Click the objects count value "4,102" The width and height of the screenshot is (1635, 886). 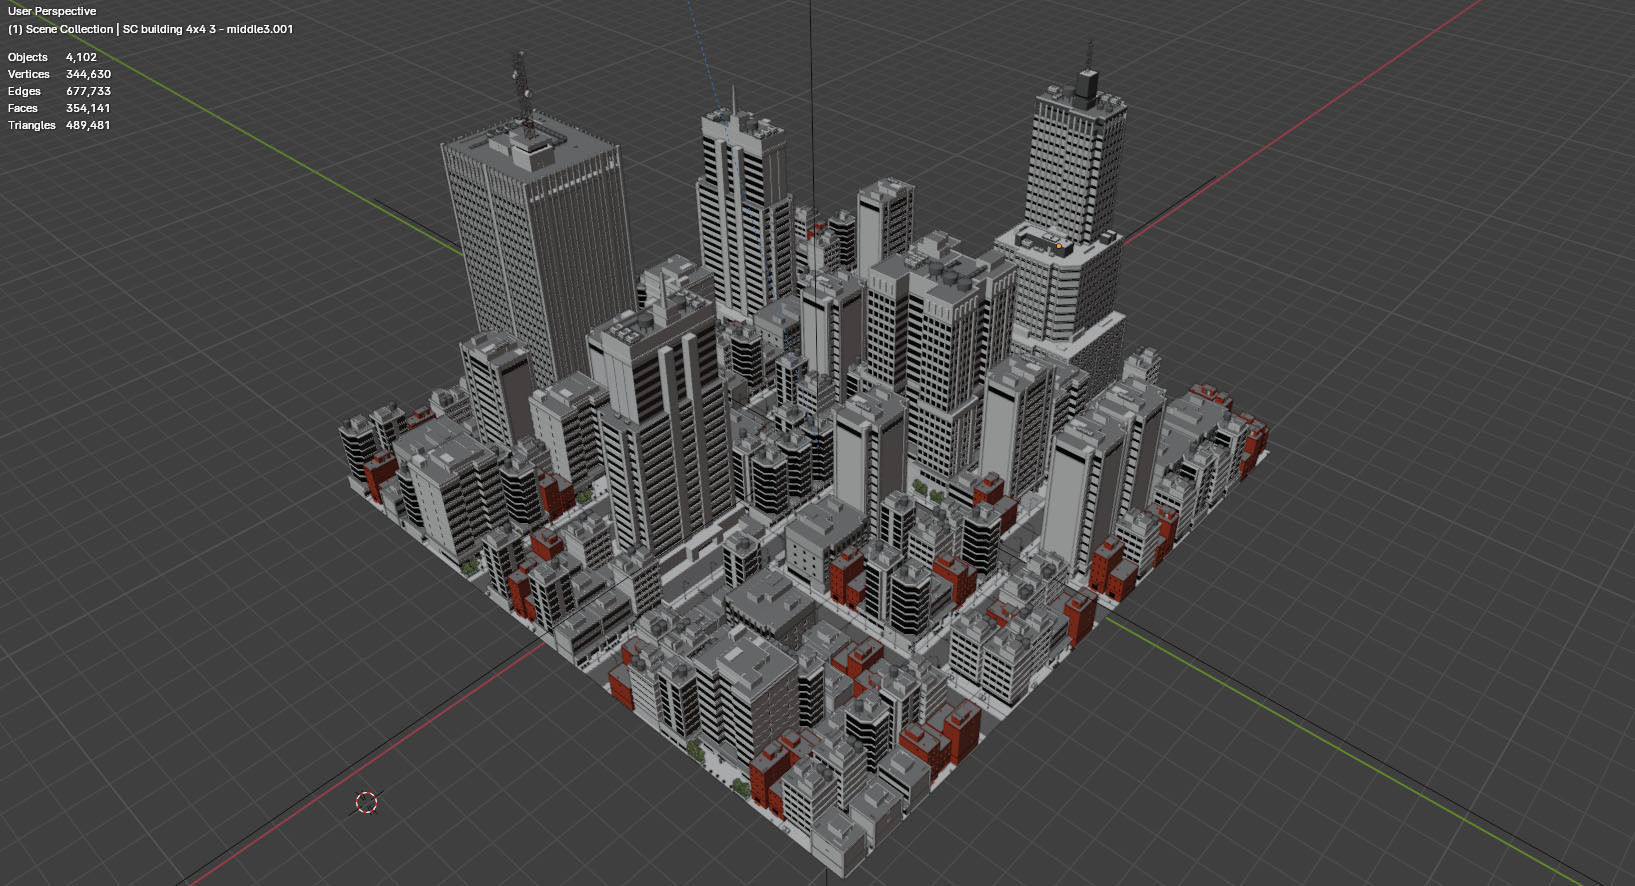81,57
